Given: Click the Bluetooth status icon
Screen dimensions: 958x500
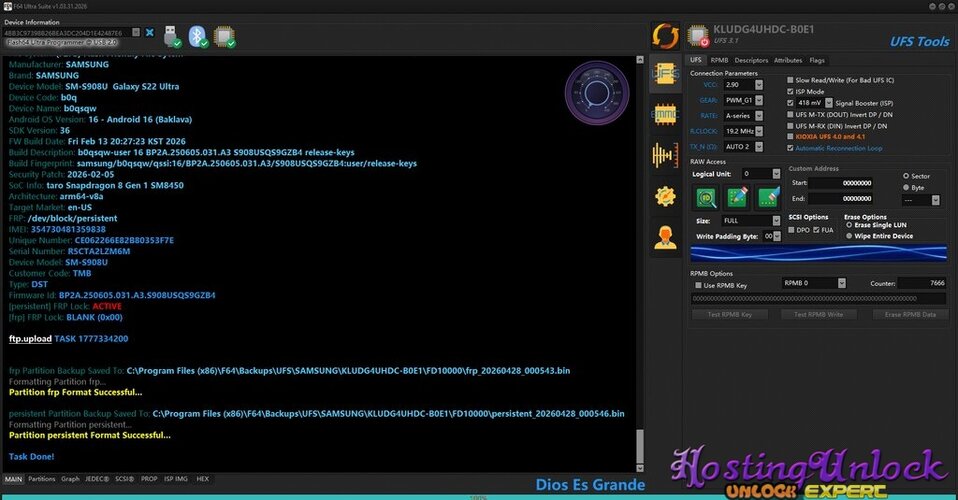Looking at the screenshot, I should coord(198,36).
